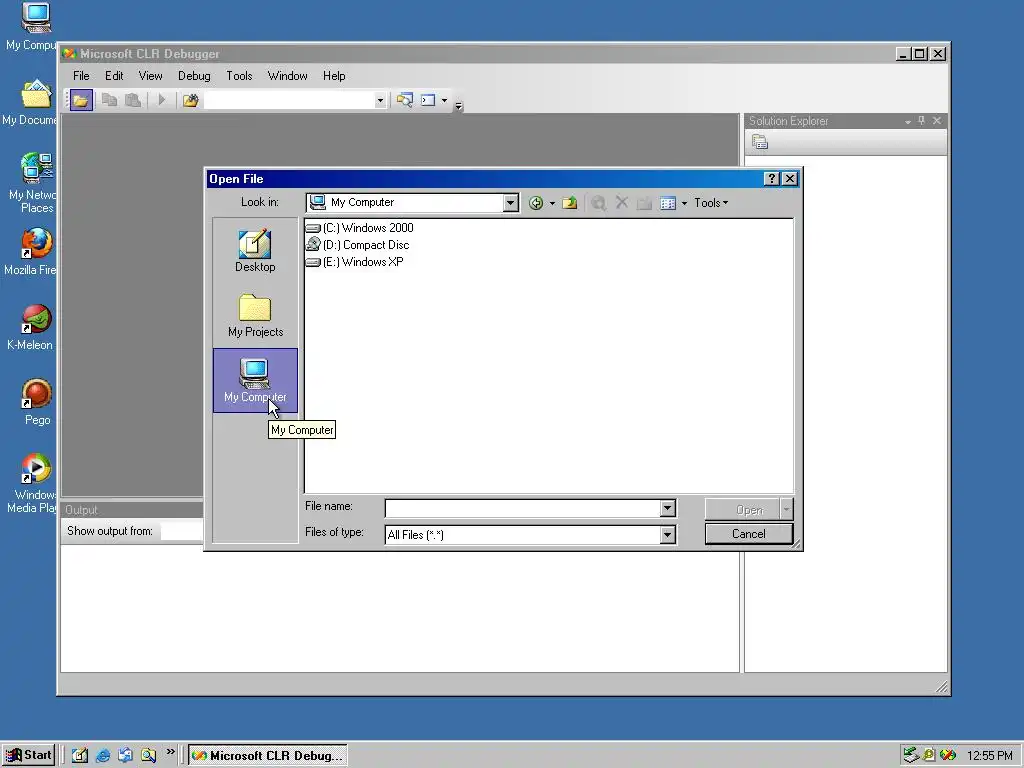Screen dimensions: 1024x768
Task: Go up one folder level
Action: click(569, 203)
